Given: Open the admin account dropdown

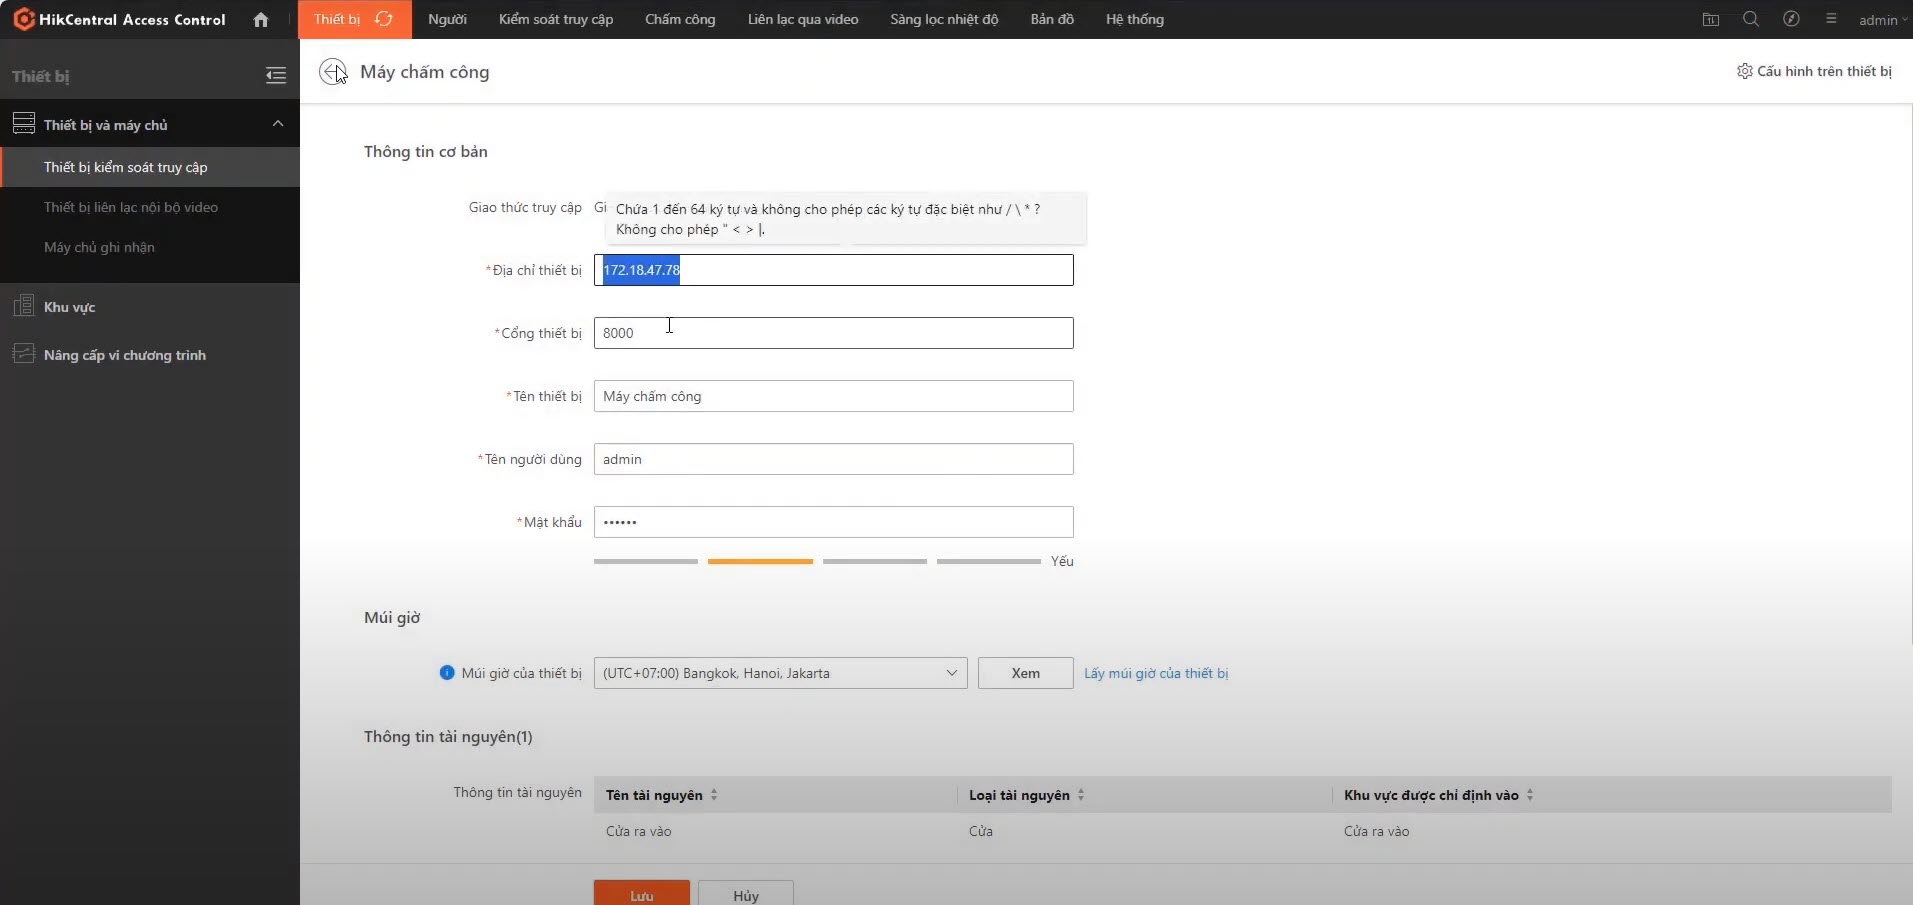Looking at the screenshot, I should [1882, 20].
